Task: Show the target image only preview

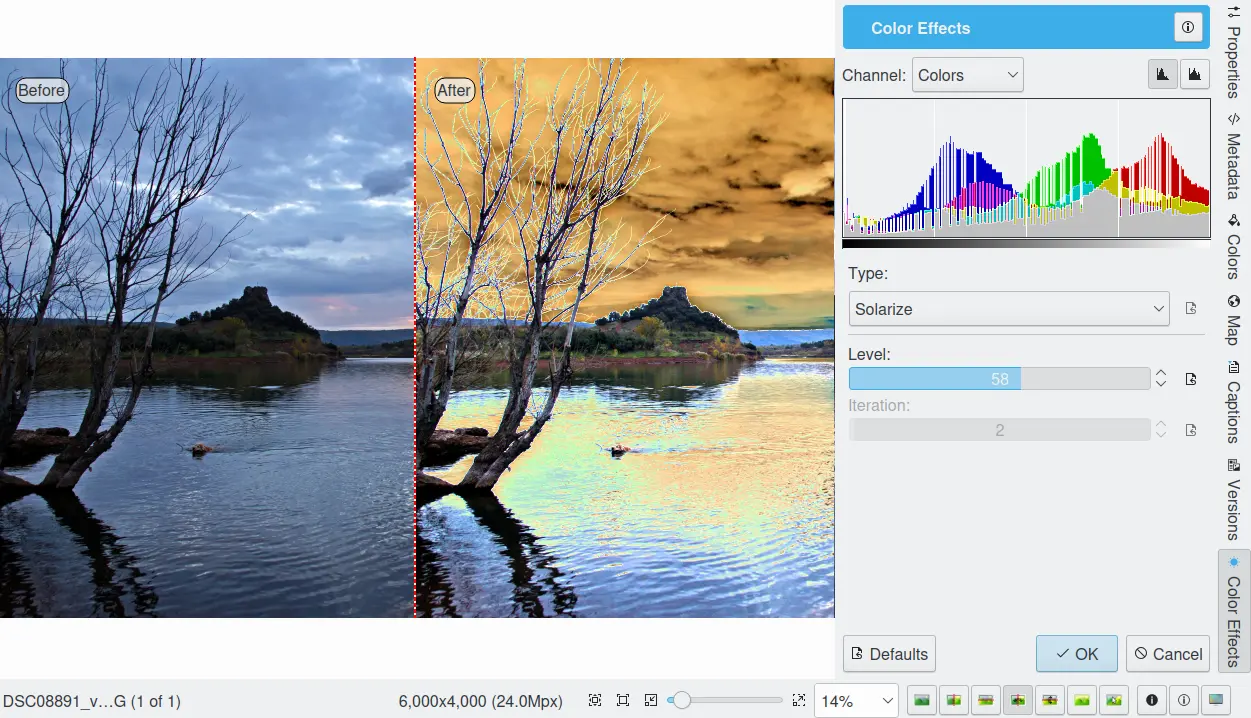Action: point(1082,701)
